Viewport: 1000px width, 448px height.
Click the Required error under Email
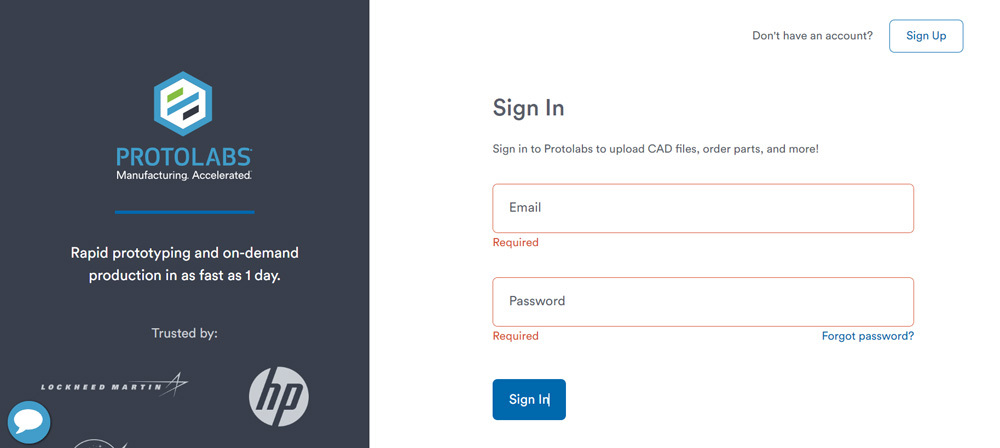[515, 243]
